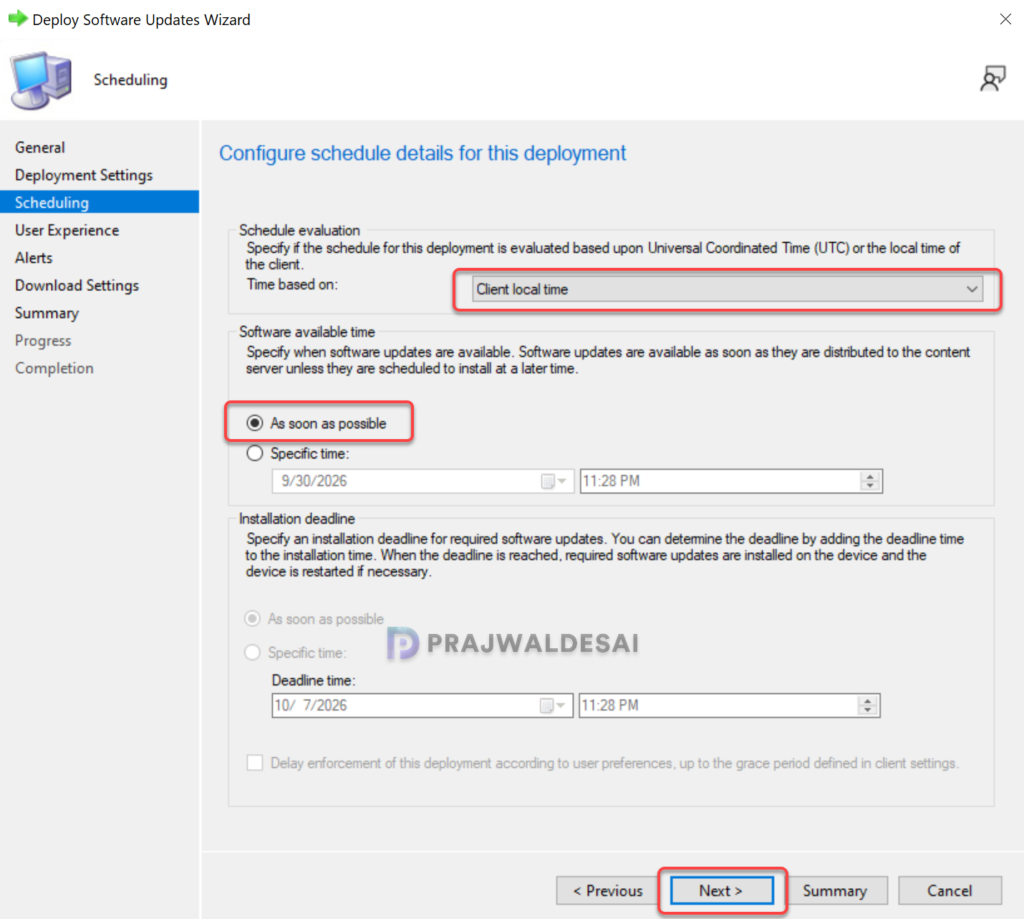Open calendar picker for deadline date 10/7/2026
1024x919 pixels.
click(552, 705)
